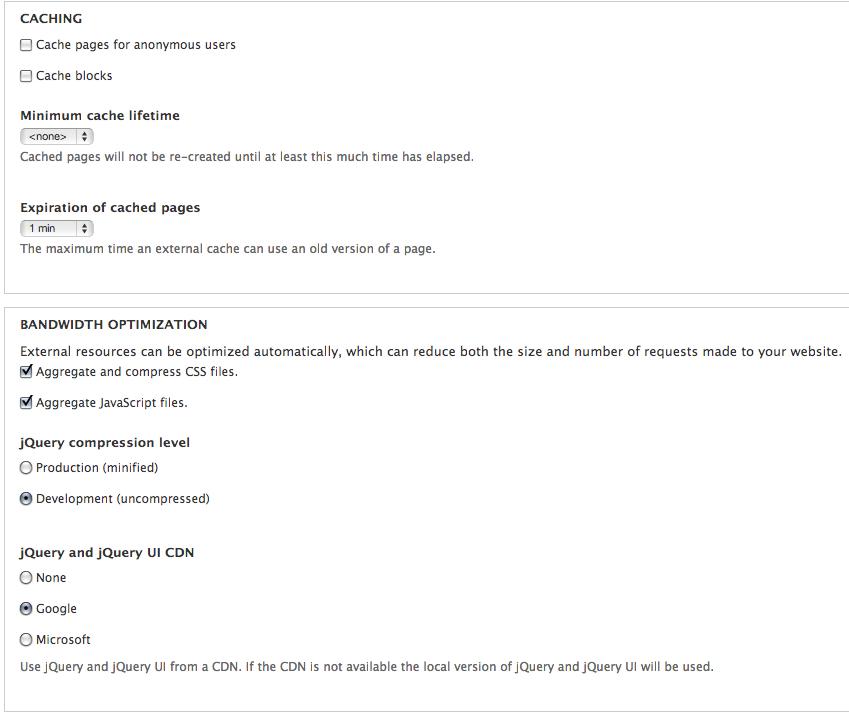The height and width of the screenshot is (714, 849).
Task: Click the "Microsoft" option label text
Action: (x=63, y=640)
